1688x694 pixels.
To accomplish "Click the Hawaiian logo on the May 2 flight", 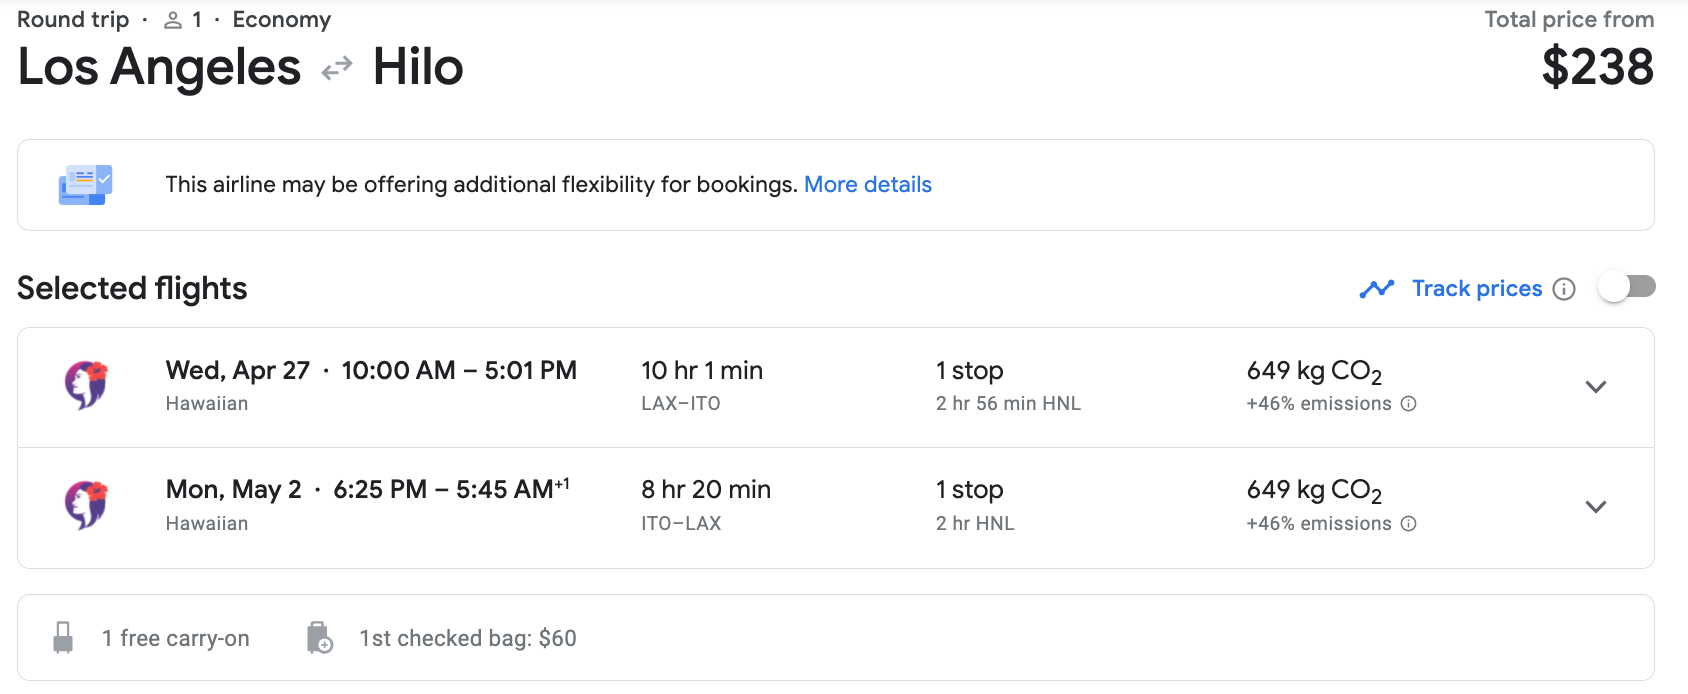I will [x=86, y=505].
